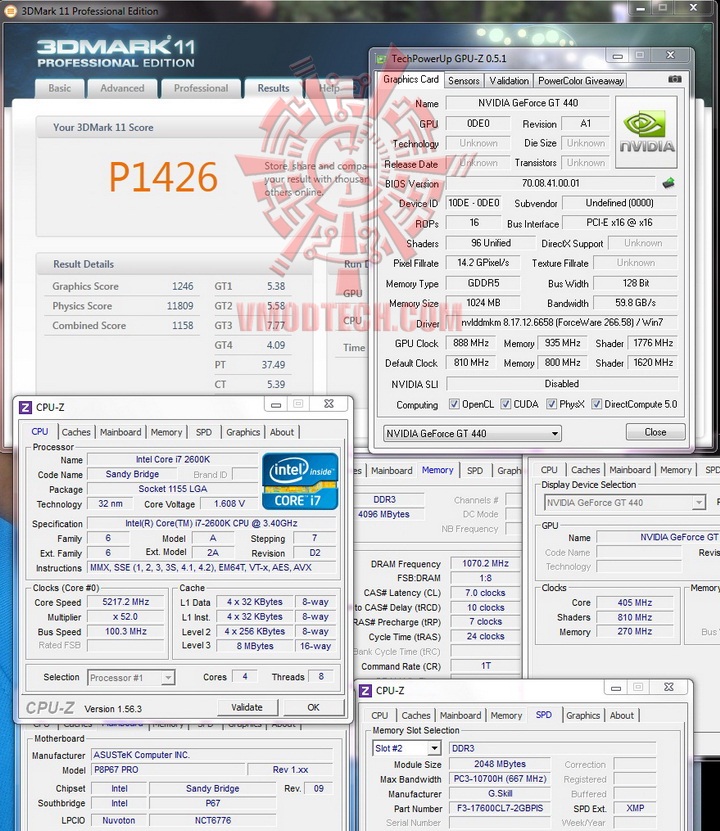Open the Professional tab in 3DMark 11
This screenshot has height=831, width=720.
[x=201, y=89]
